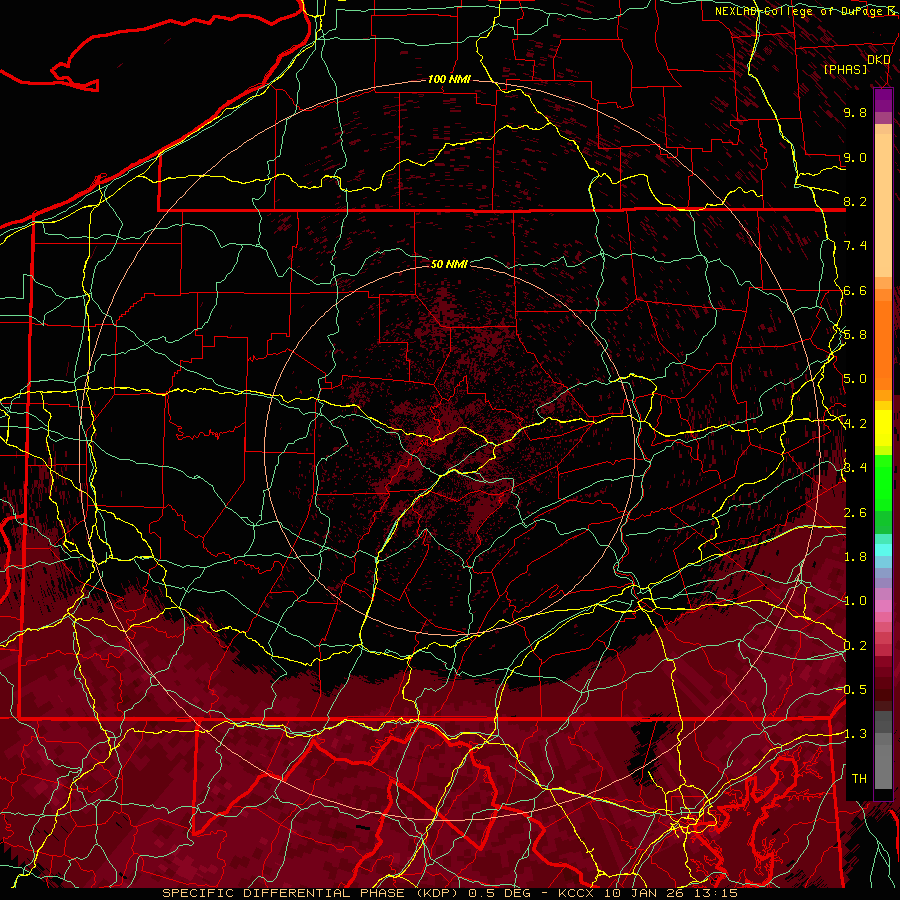The width and height of the screenshot is (900, 900).
Task: Click the 1.3 value near the legend bottom
Action: [x=855, y=734]
